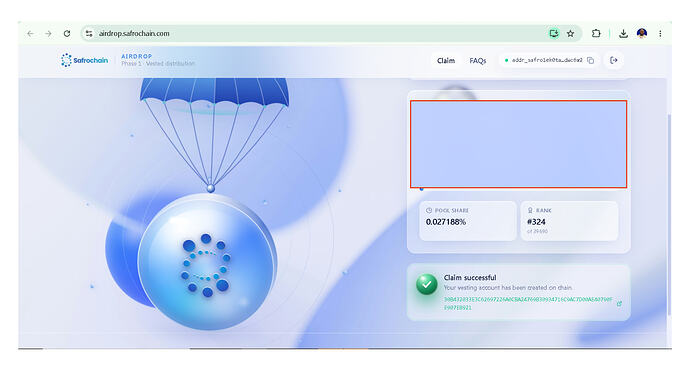Screen dimensions: 690x388
Task: Open site information icon in address bar
Action: [x=89, y=33]
